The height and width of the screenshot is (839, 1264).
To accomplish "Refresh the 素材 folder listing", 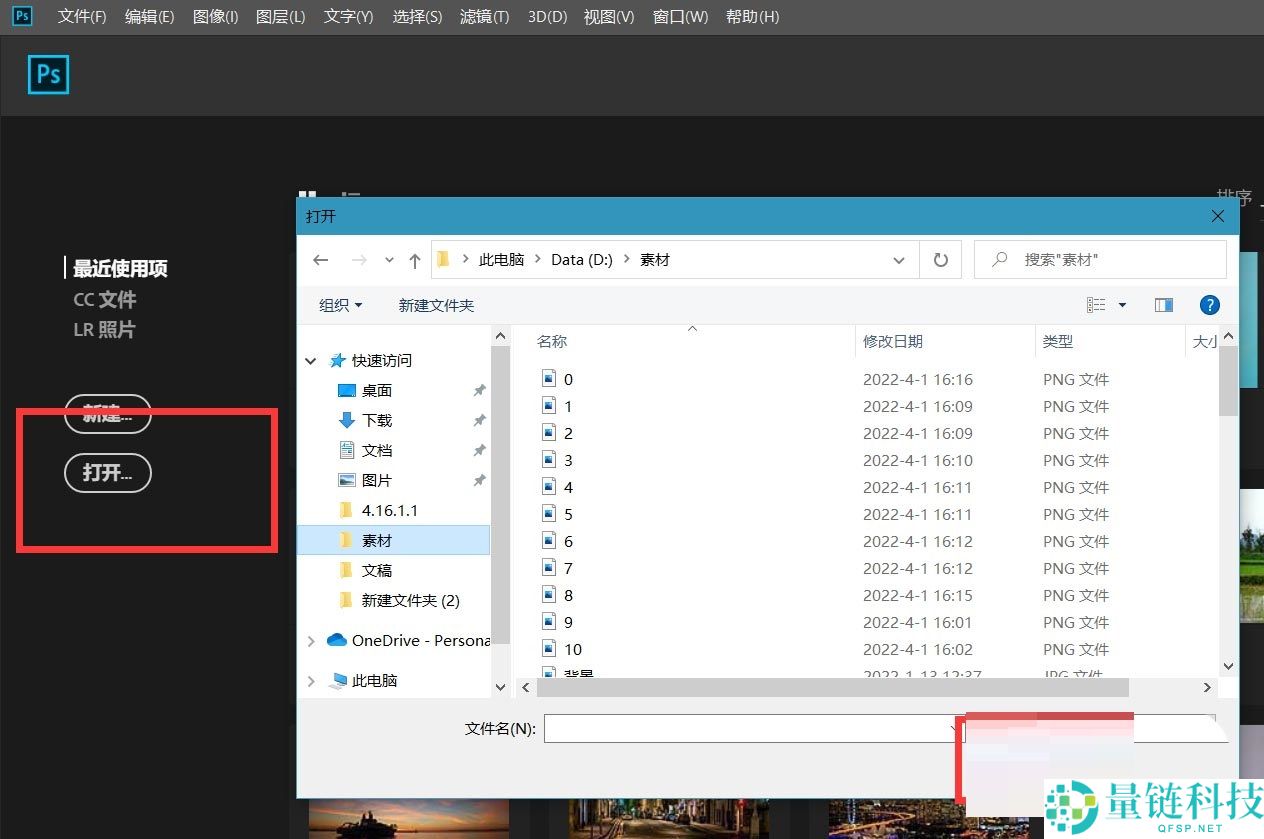I will [x=940, y=259].
